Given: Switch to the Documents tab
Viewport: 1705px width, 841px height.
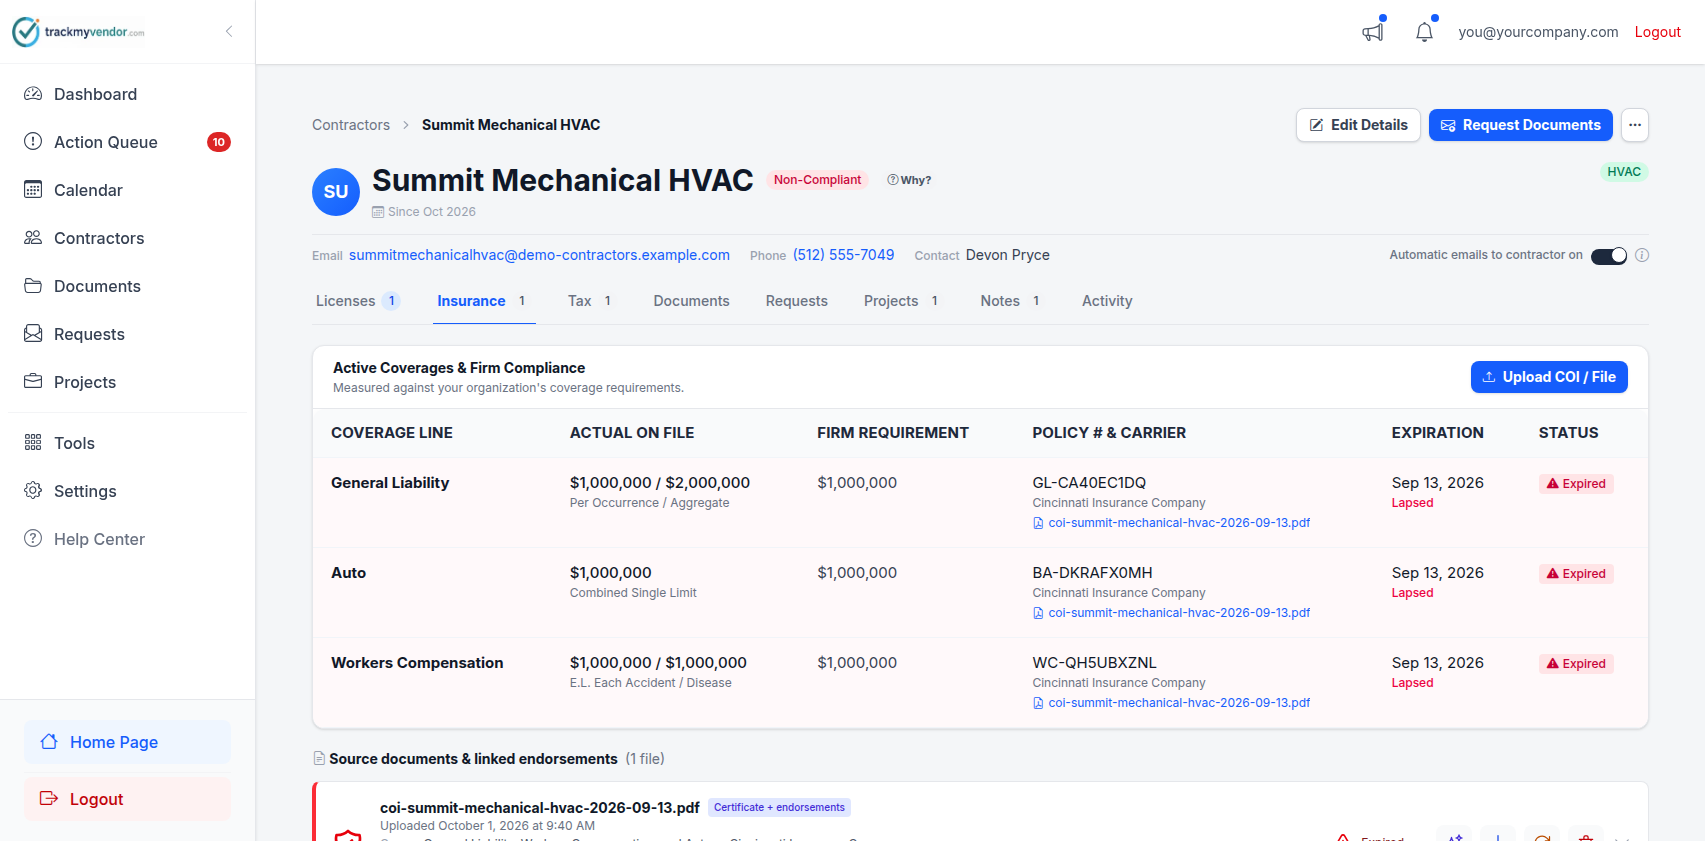Looking at the screenshot, I should (691, 301).
